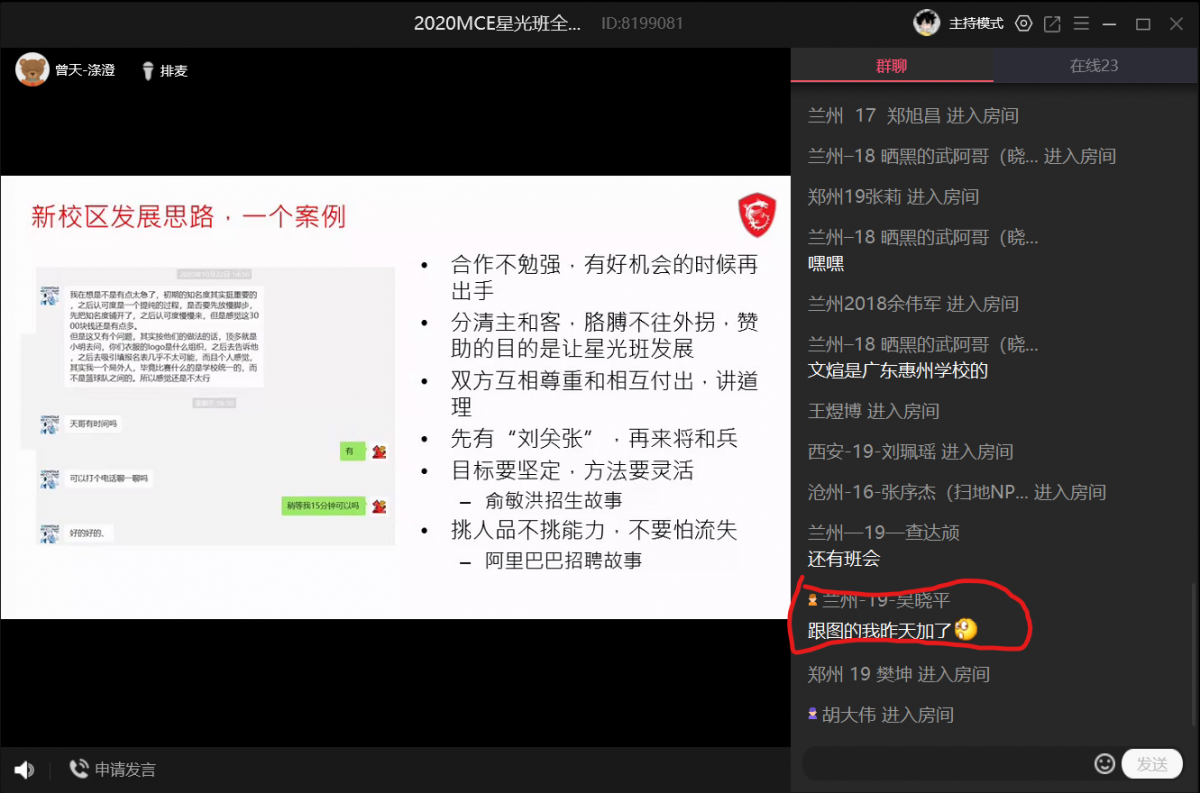Switch to the 群聊 tab
Viewport: 1200px width, 793px height.
892,65
